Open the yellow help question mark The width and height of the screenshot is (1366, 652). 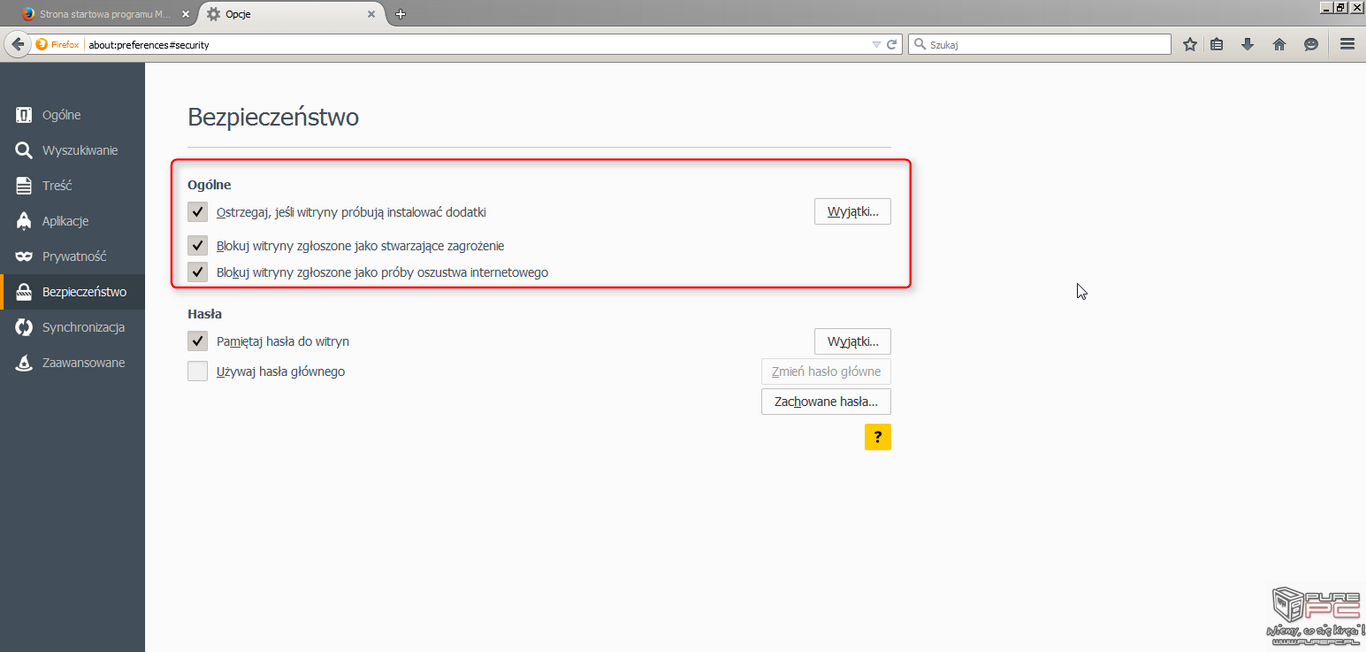[x=877, y=437]
